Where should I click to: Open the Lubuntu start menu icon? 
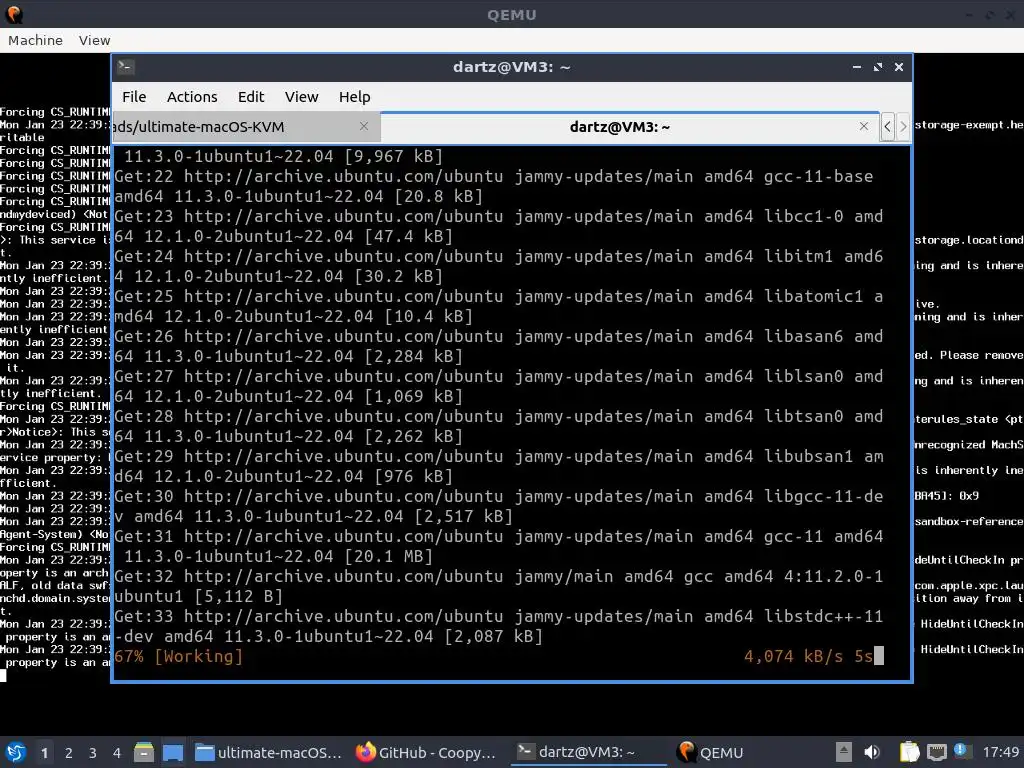click(x=15, y=752)
